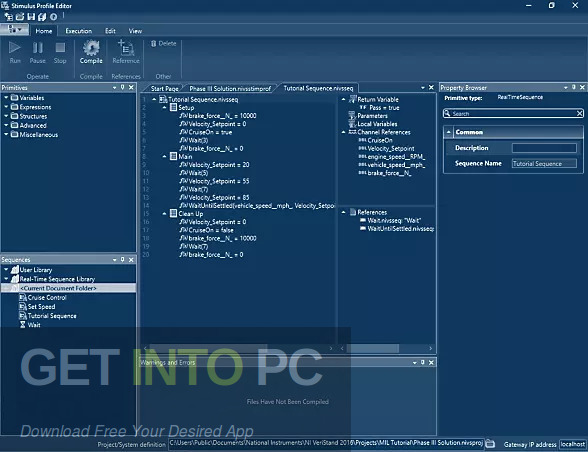Image resolution: width=588 pixels, height=452 pixels.
Task: Expand User Library in Sequences panel
Action: [6, 270]
